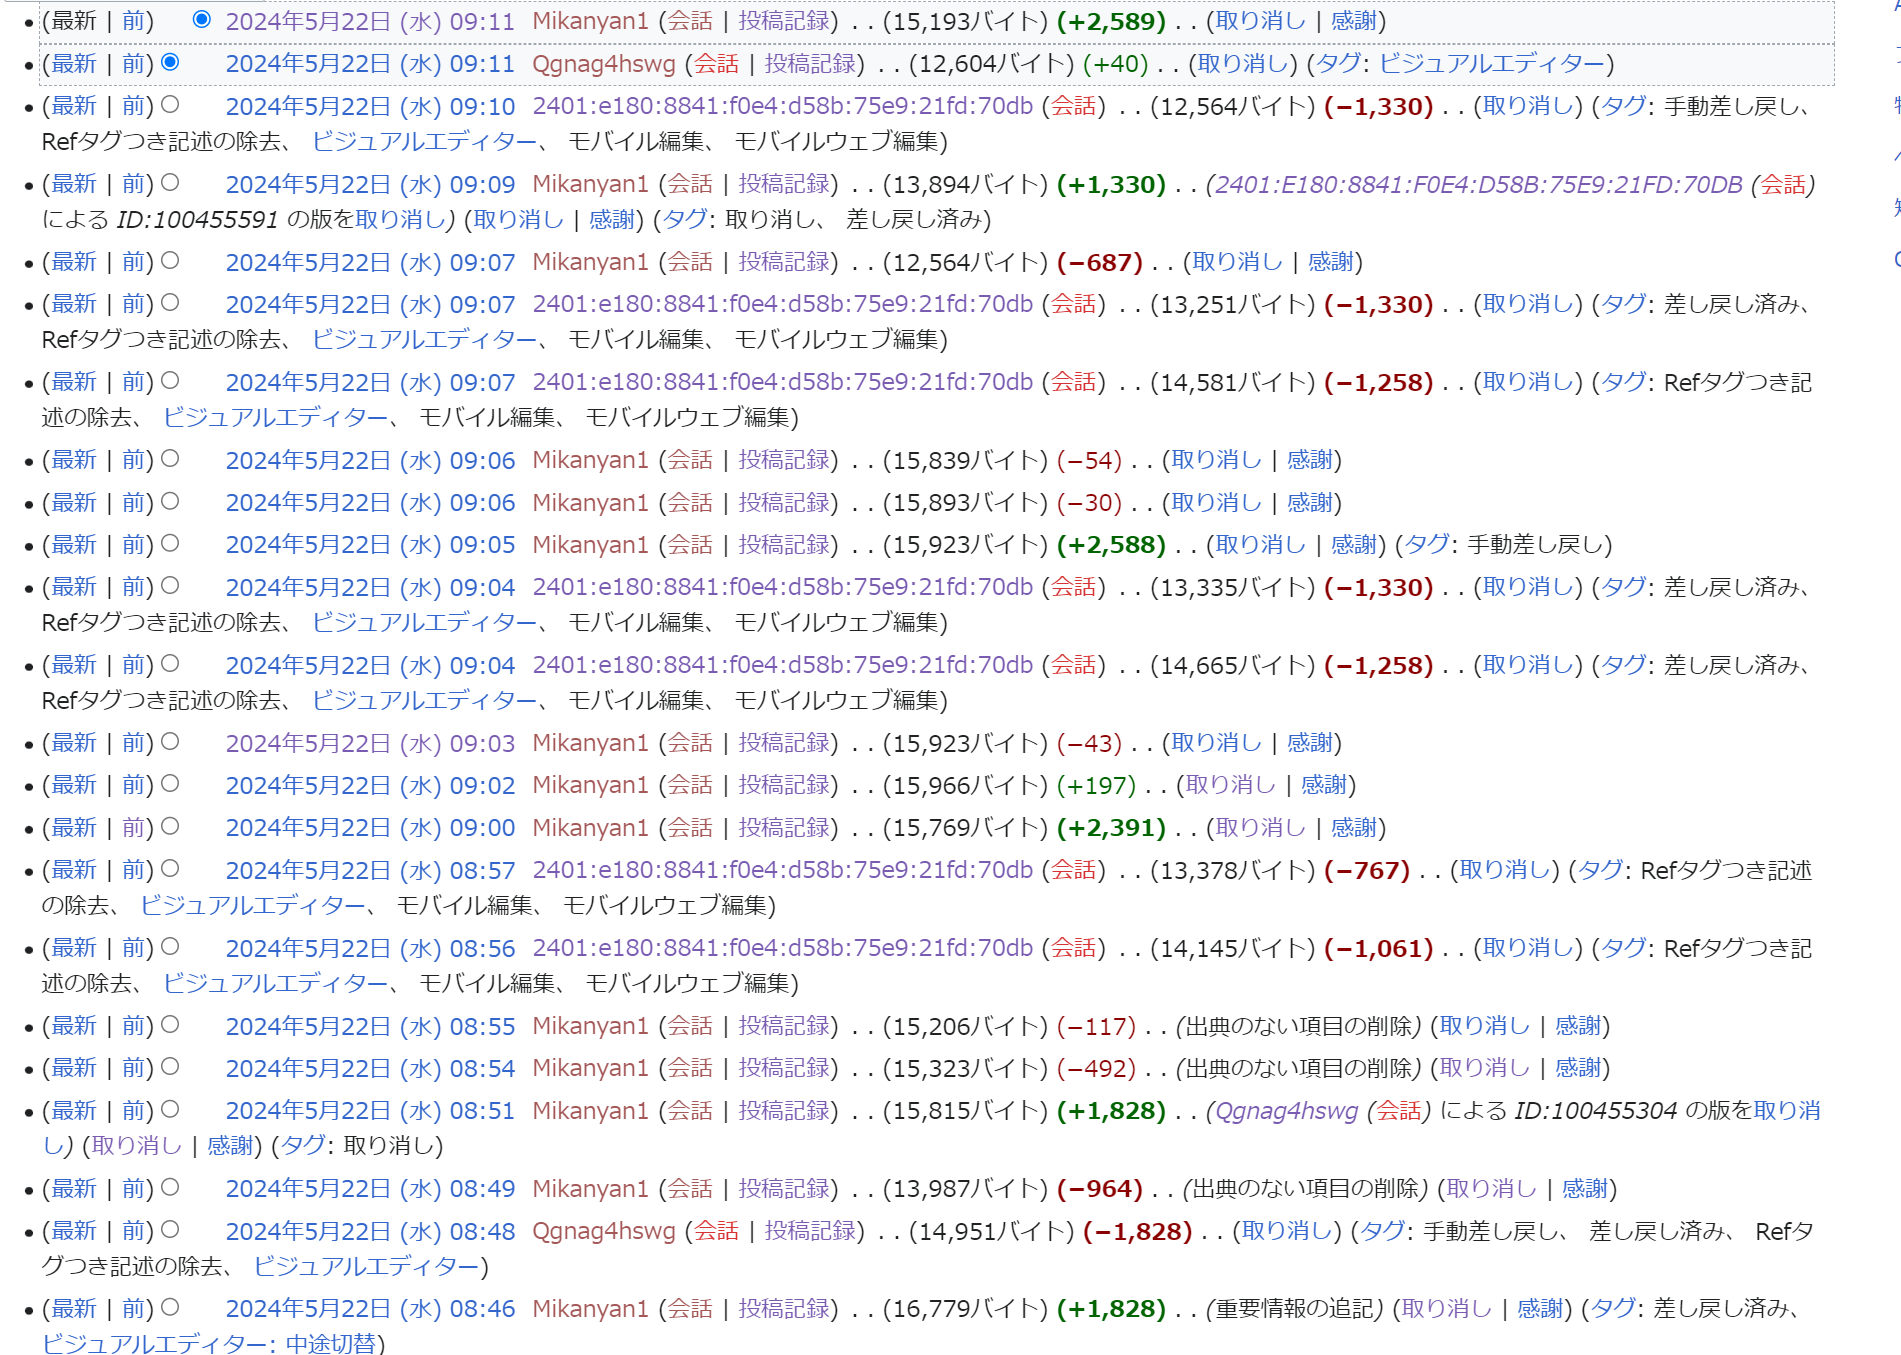This screenshot has height=1355, width=1901.
Task: Click 感謝 on the 13,987バイト row
Action: pyautogui.click(x=1584, y=1188)
